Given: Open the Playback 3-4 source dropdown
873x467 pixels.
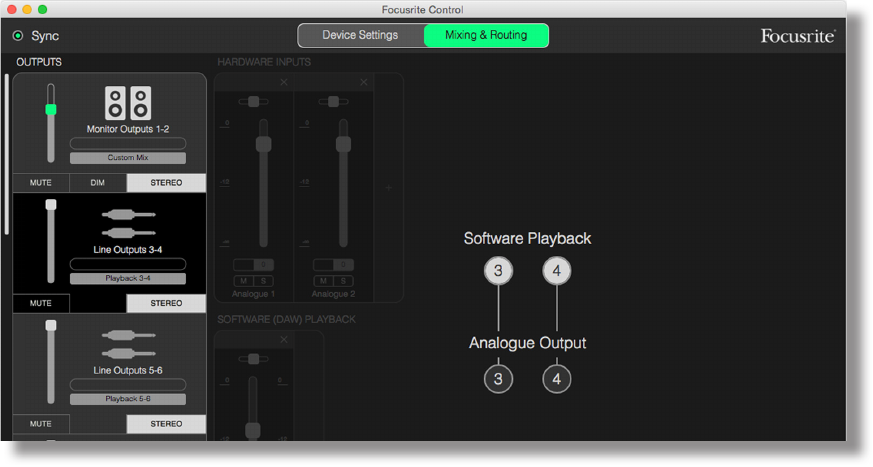Looking at the screenshot, I should point(128,278).
